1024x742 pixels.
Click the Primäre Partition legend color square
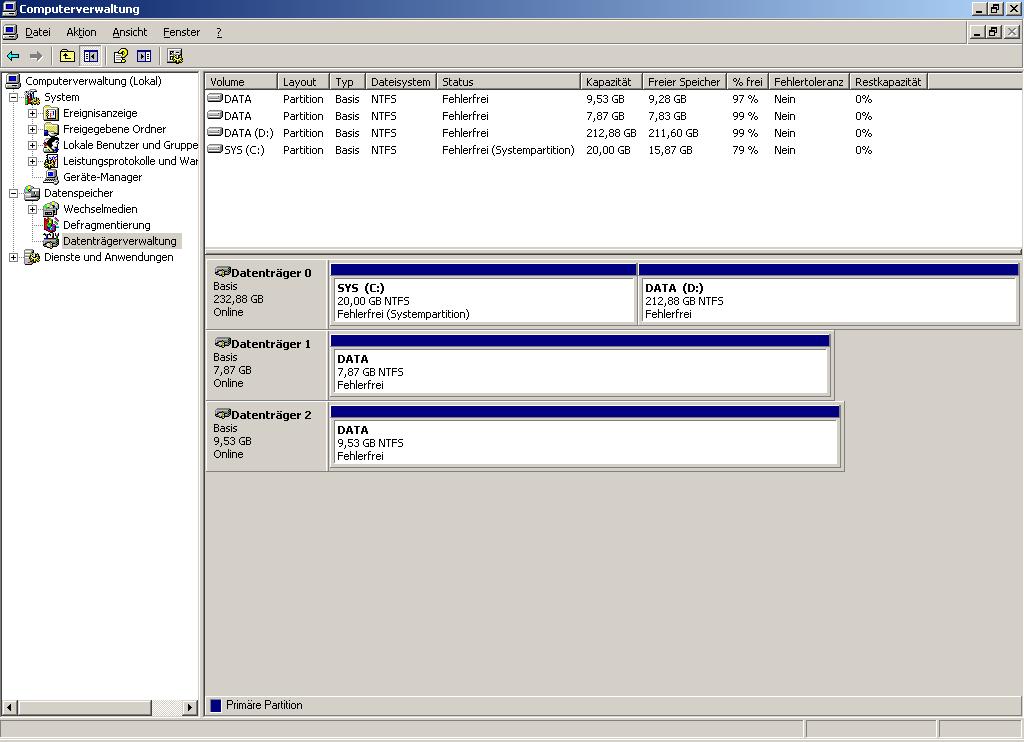pyautogui.click(x=216, y=705)
